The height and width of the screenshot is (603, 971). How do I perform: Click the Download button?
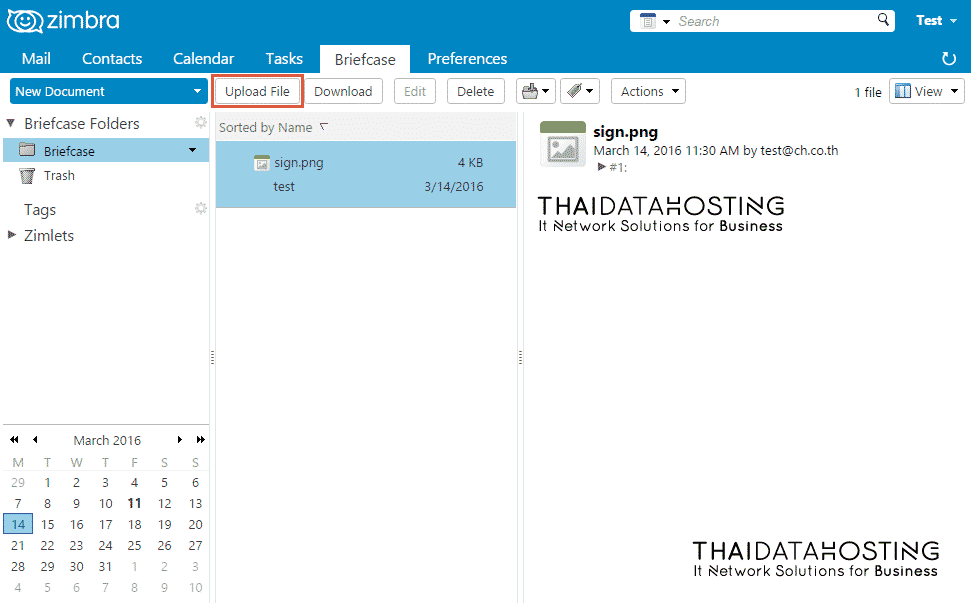coord(343,92)
